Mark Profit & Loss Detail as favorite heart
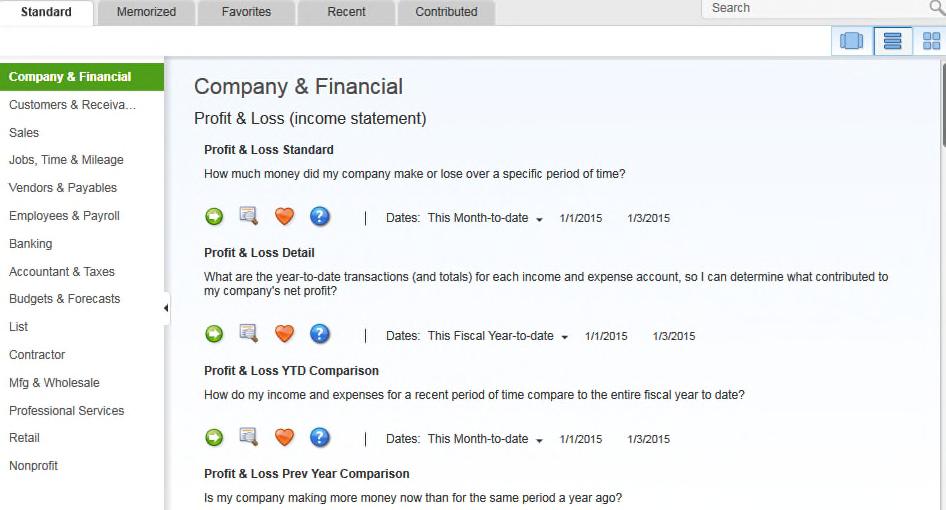This screenshot has width=946, height=510. 284,333
